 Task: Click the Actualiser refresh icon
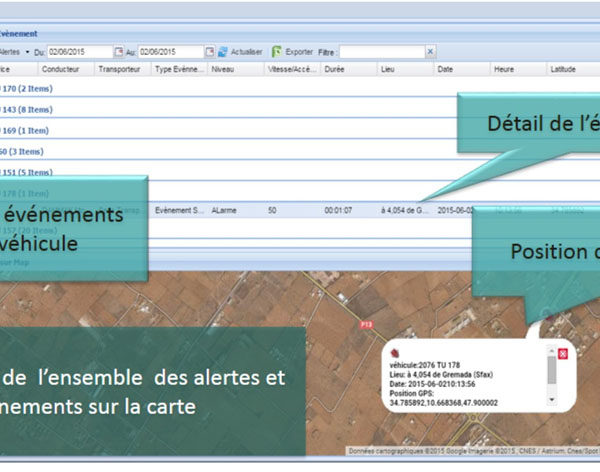tap(222, 51)
